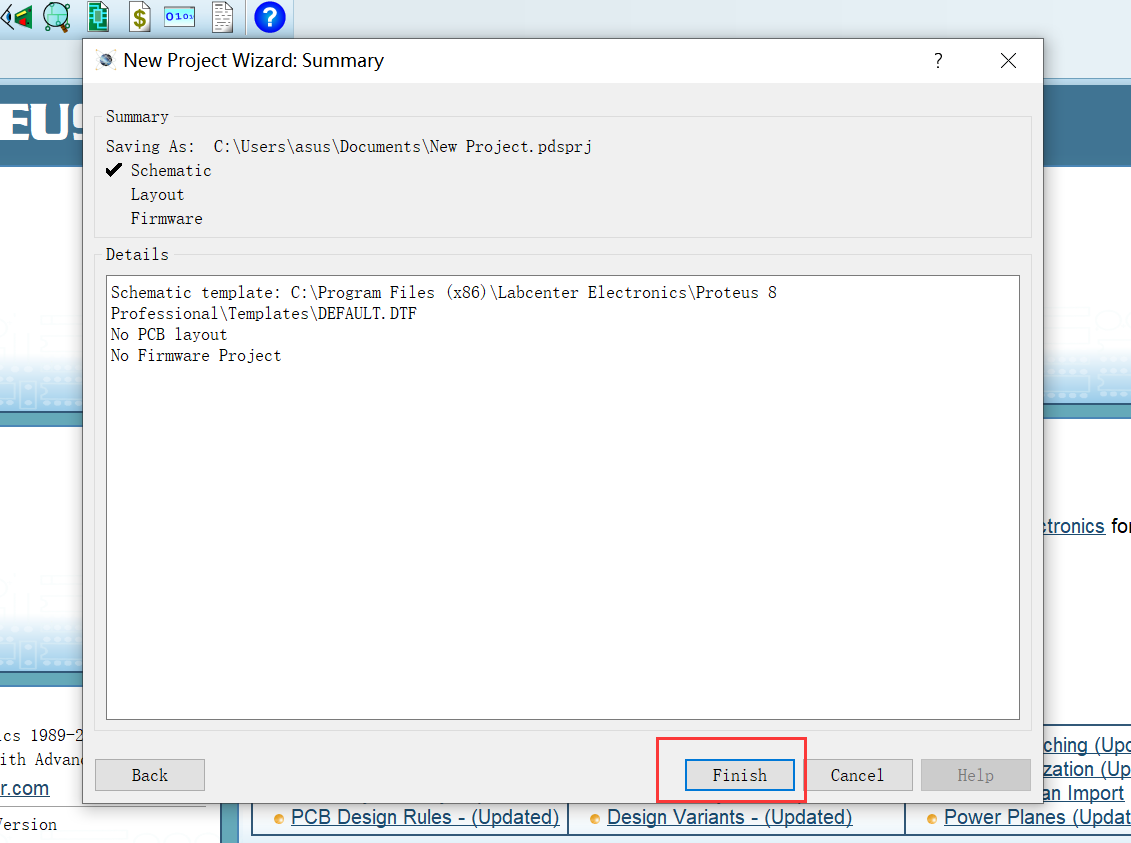Click the Details text box
1131x843 pixels.
click(563, 497)
